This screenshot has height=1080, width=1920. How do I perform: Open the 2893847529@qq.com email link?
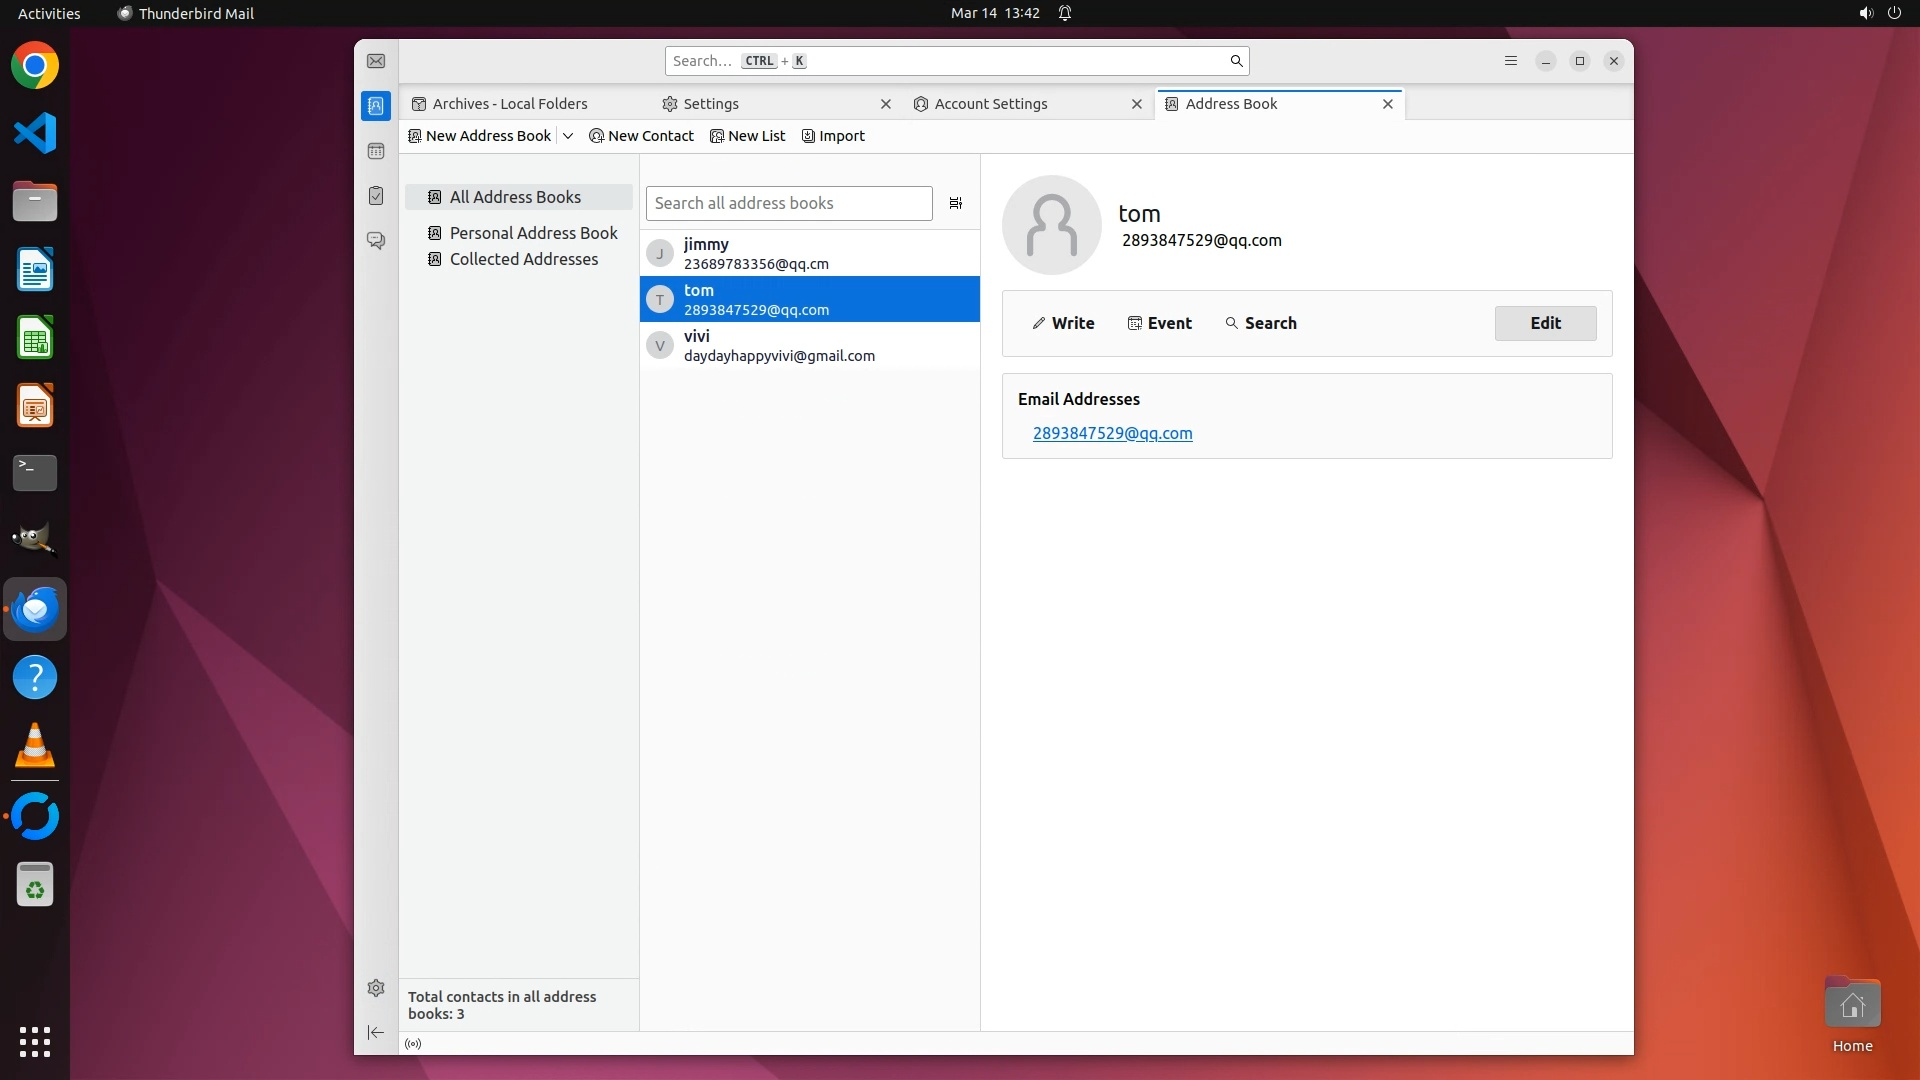[x=1112, y=433]
